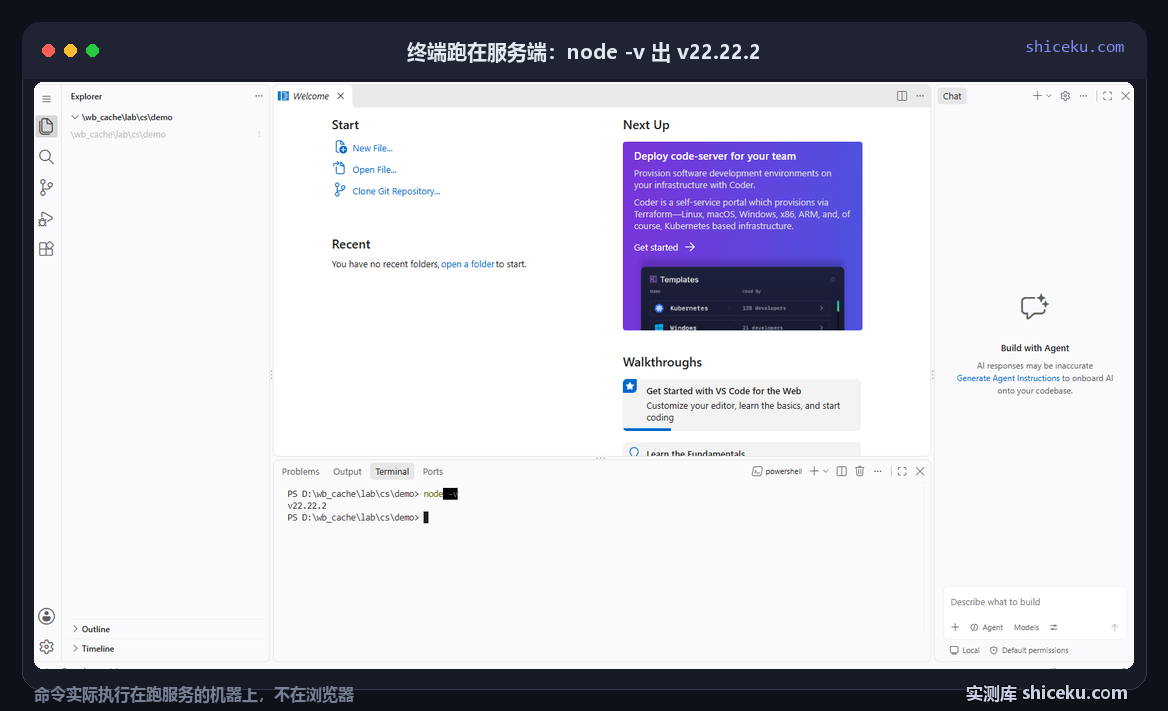The width and height of the screenshot is (1168, 711).
Task: Maximize the Chat panel
Action: point(1108,96)
